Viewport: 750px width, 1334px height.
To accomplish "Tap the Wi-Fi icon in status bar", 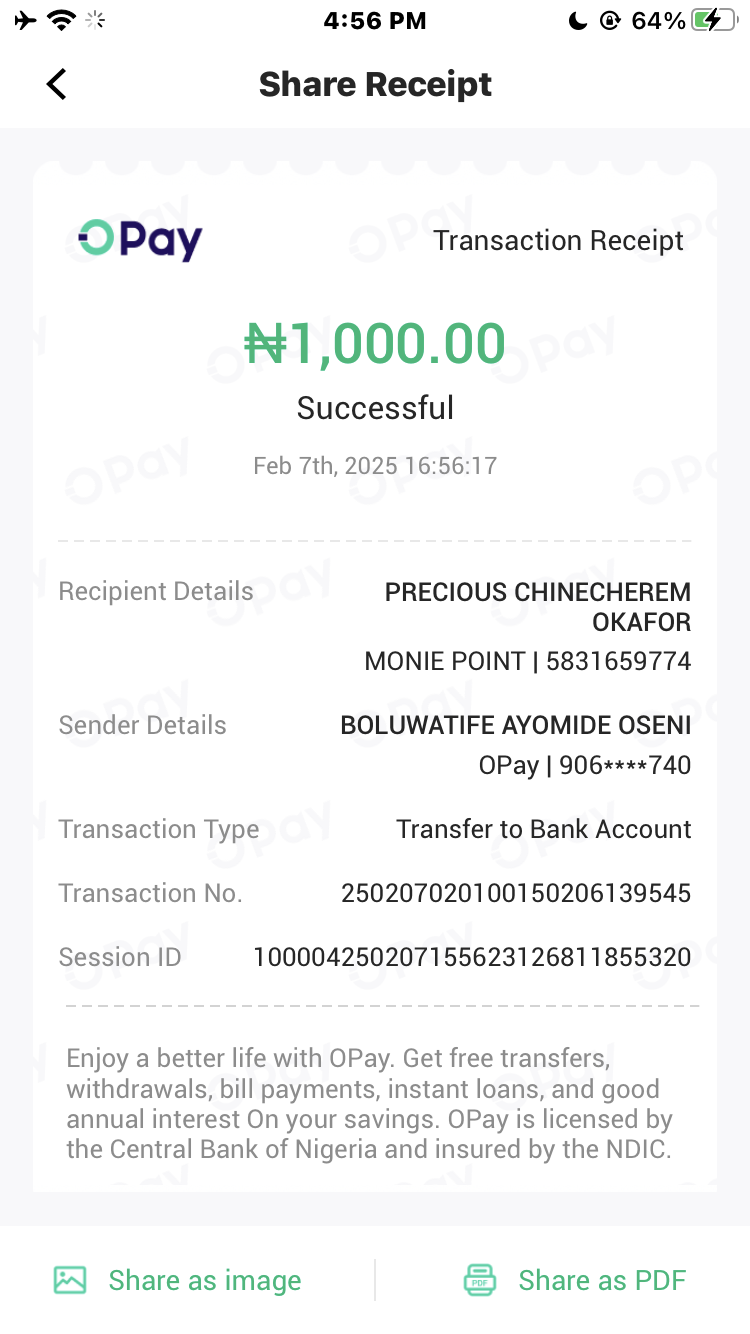I will 62,20.
